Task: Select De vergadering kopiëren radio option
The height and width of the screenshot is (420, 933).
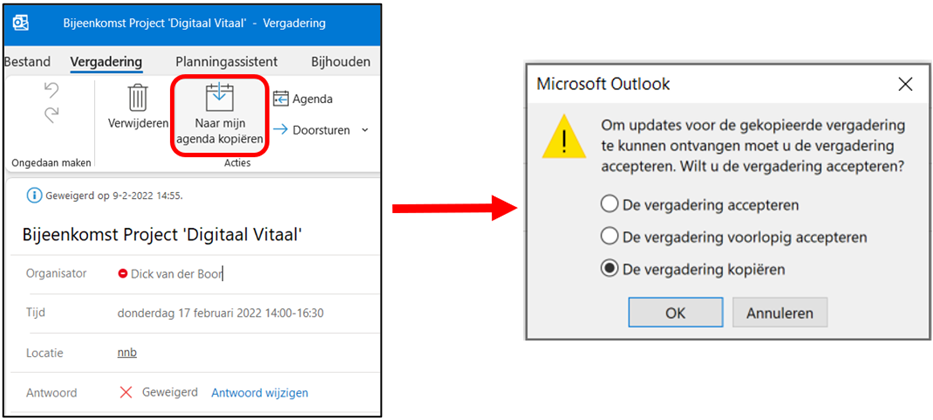Action: coord(609,269)
